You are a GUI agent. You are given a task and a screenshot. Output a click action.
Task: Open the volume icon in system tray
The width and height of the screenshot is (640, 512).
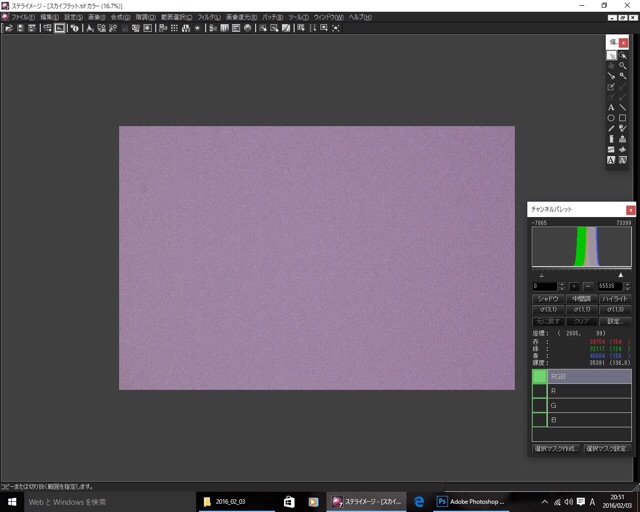coord(569,502)
